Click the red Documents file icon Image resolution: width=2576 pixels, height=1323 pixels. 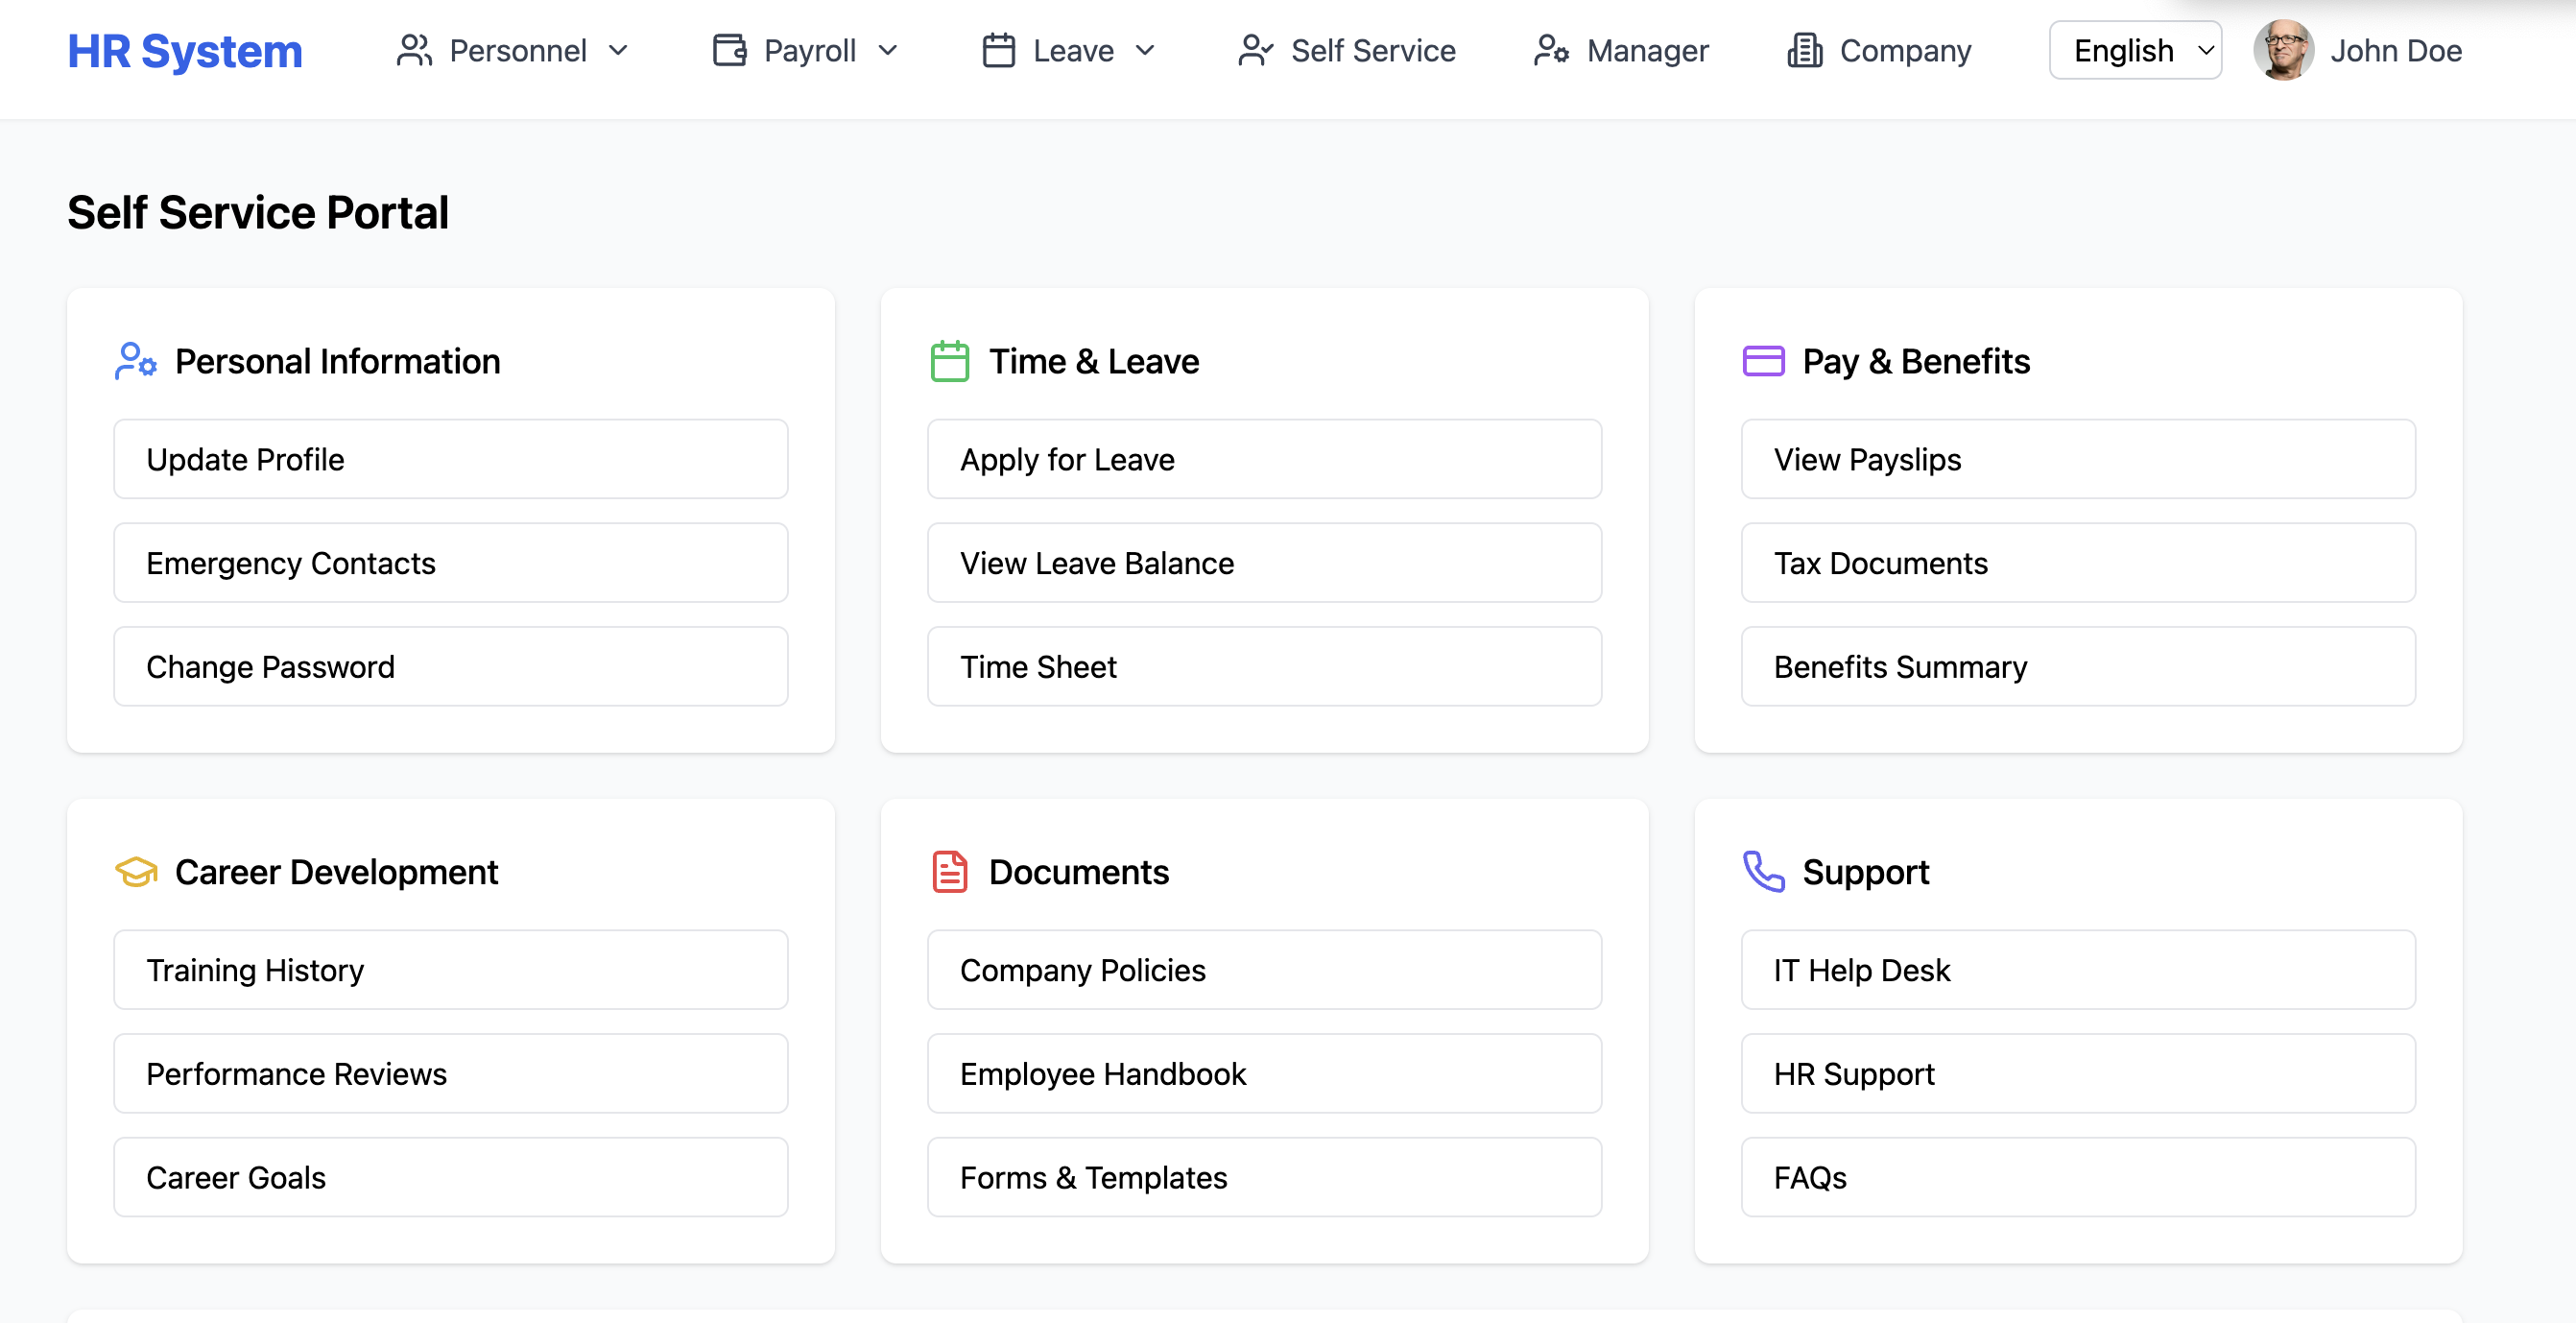coord(950,872)
